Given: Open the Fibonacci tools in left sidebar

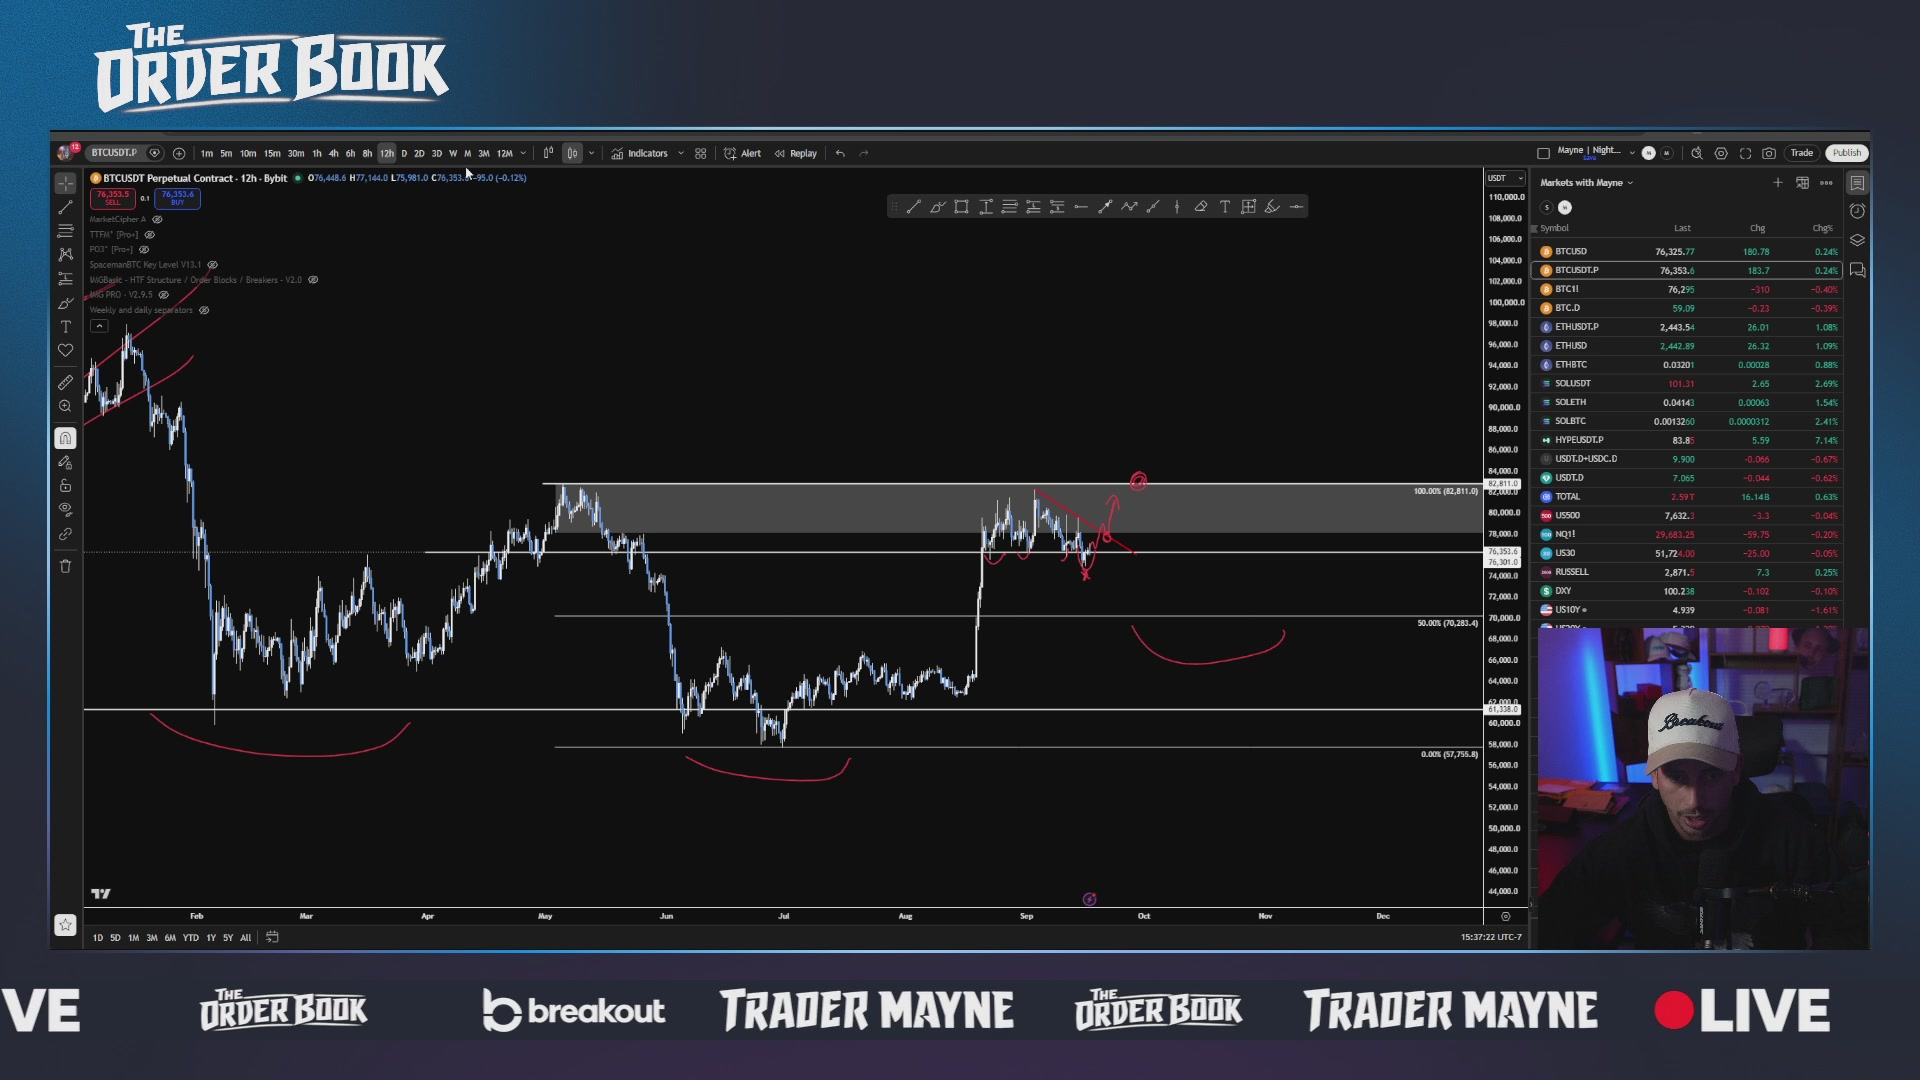Looking at the screenshot, I should [65, 231].
